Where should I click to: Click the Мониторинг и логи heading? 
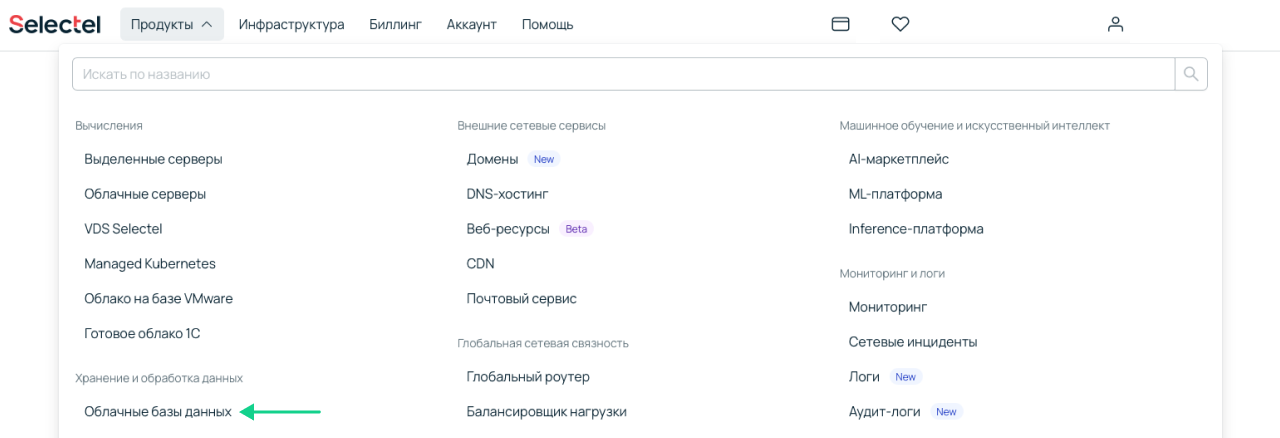click(x=892, y=273)
